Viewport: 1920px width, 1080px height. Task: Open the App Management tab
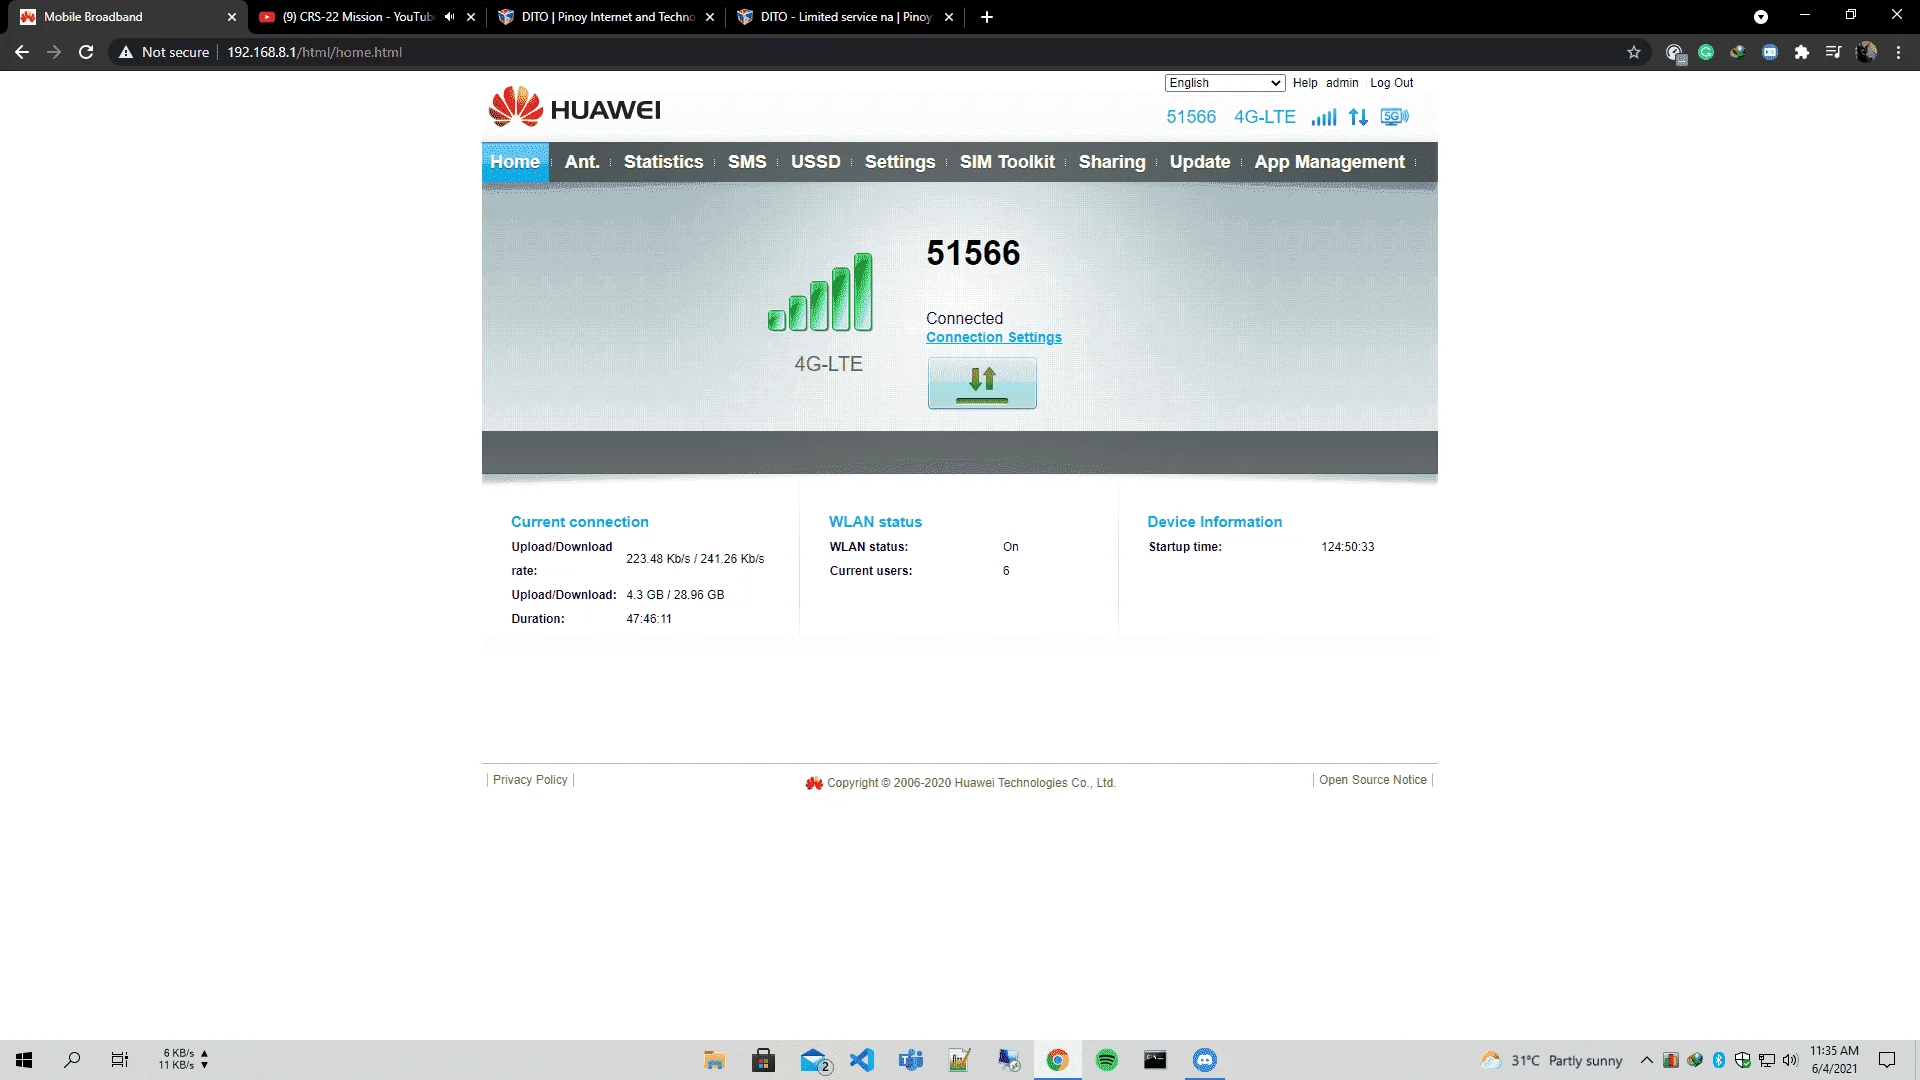click(1329, 162)
